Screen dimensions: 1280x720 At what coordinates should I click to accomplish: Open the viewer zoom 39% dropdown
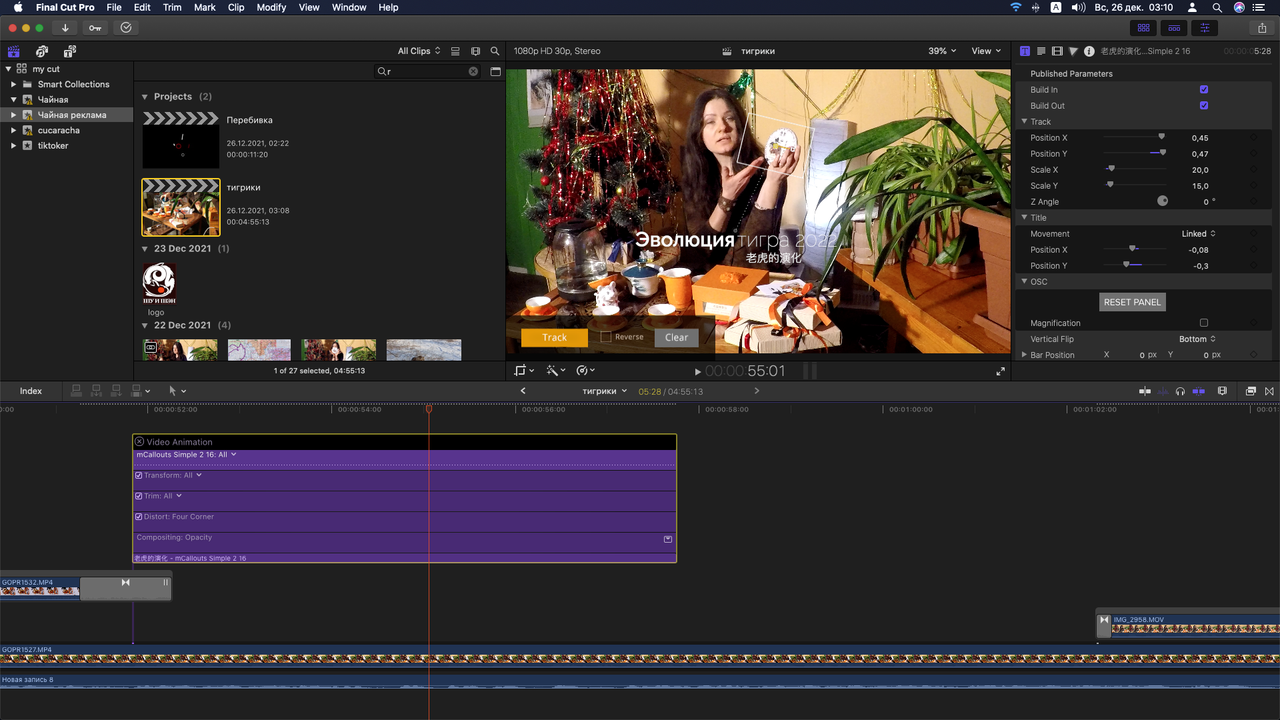(x=942, y=51)
